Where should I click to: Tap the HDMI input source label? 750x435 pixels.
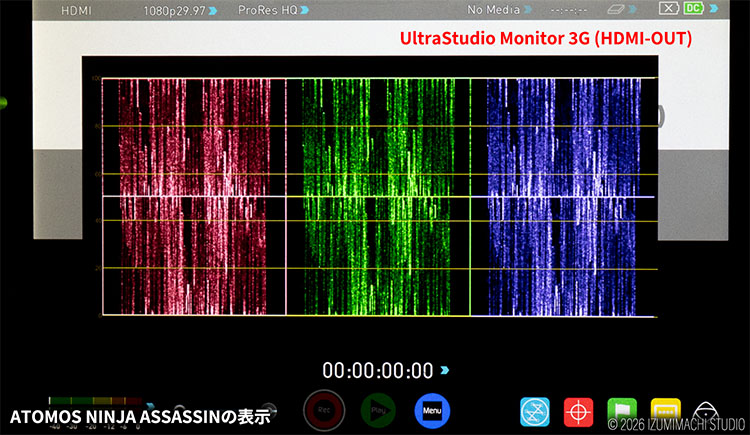point(76,11)
